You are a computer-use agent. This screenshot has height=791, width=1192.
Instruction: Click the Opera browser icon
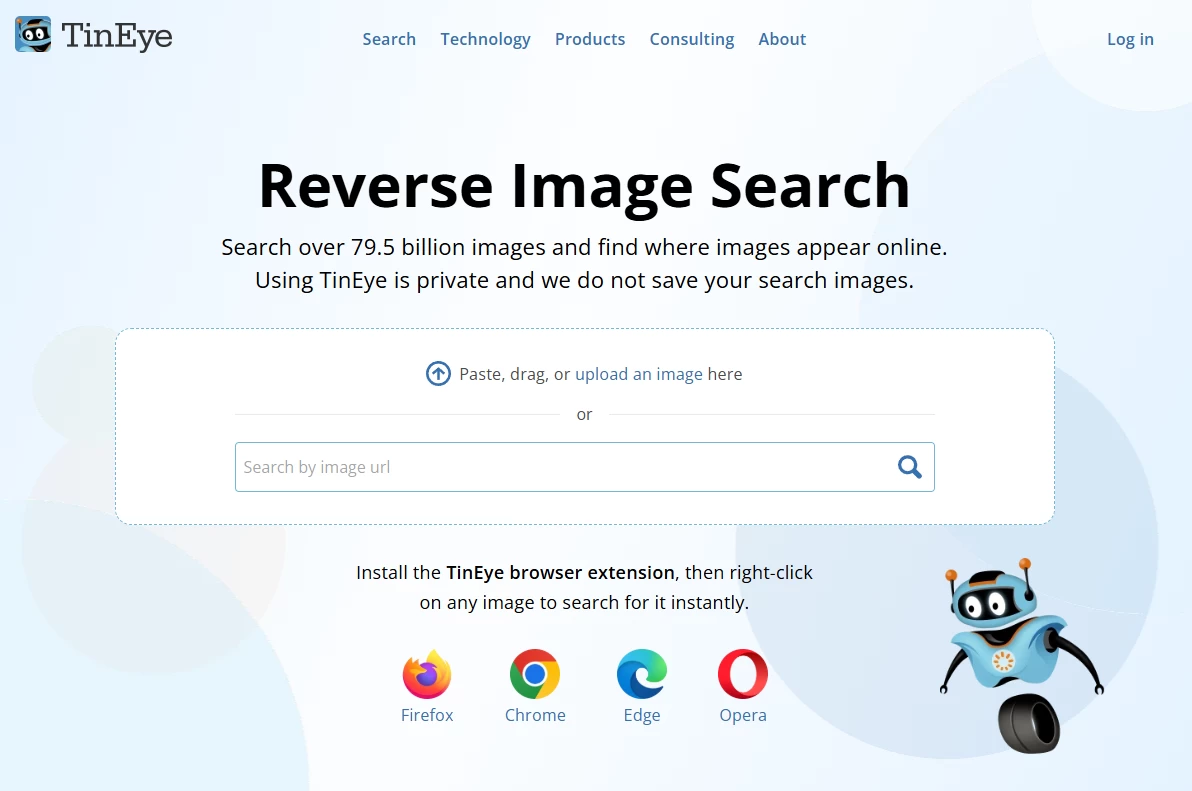[x=743, y=674]
